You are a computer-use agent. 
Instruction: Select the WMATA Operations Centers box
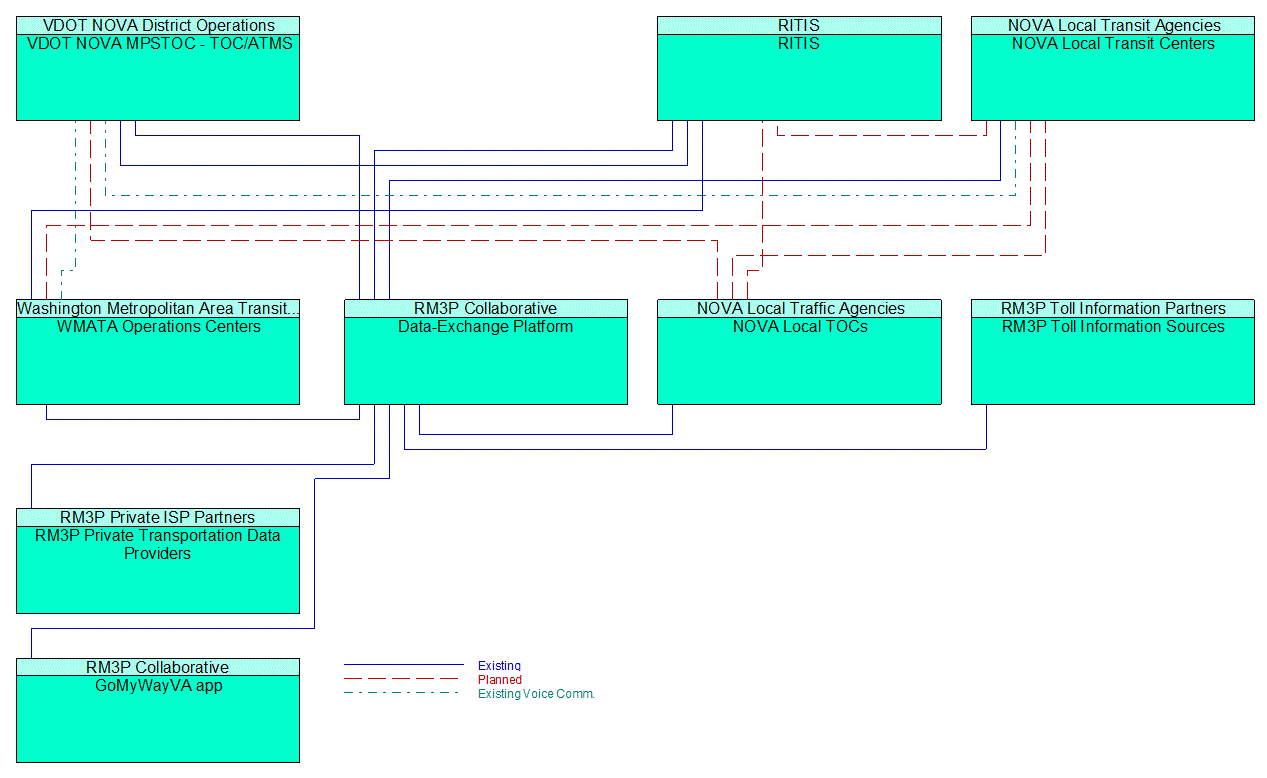pos(158,361)
